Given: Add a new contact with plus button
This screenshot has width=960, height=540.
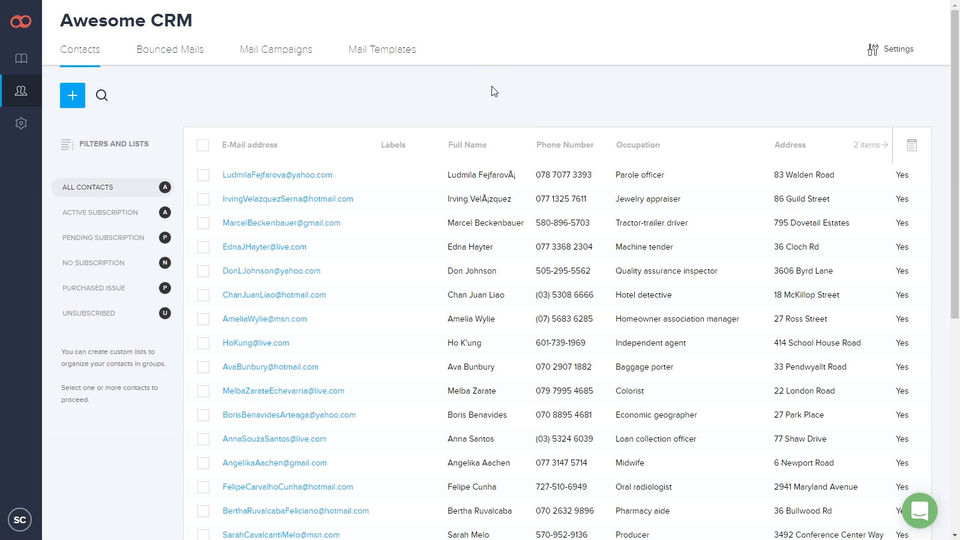Looking at the screenshot, I should (x=72, y=96).
